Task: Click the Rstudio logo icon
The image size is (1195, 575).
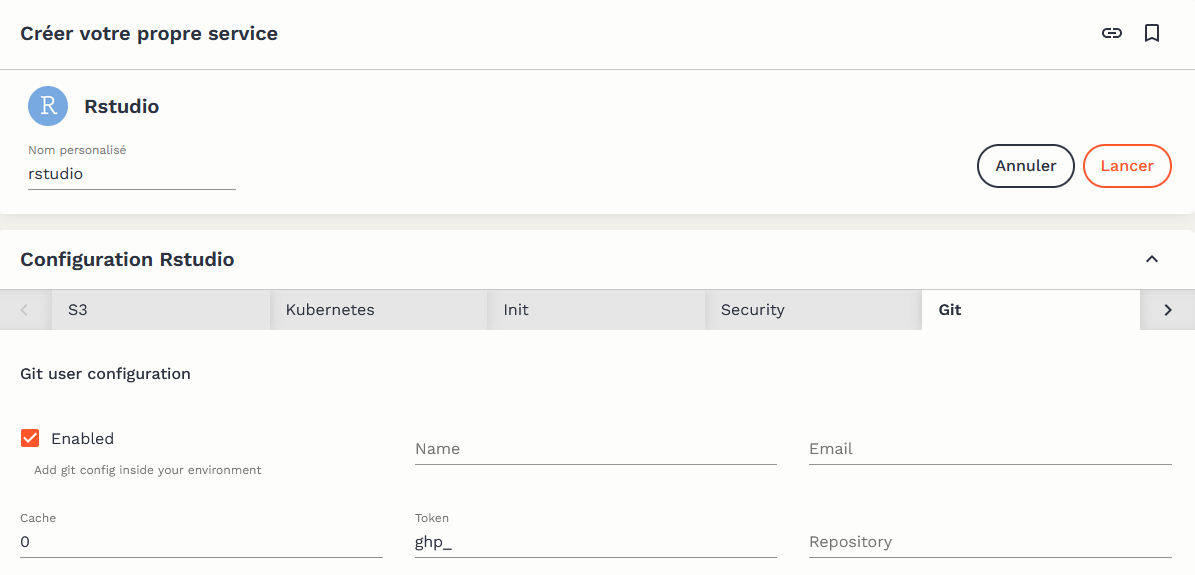Action: pyautogui.click(x=48, y=106)
